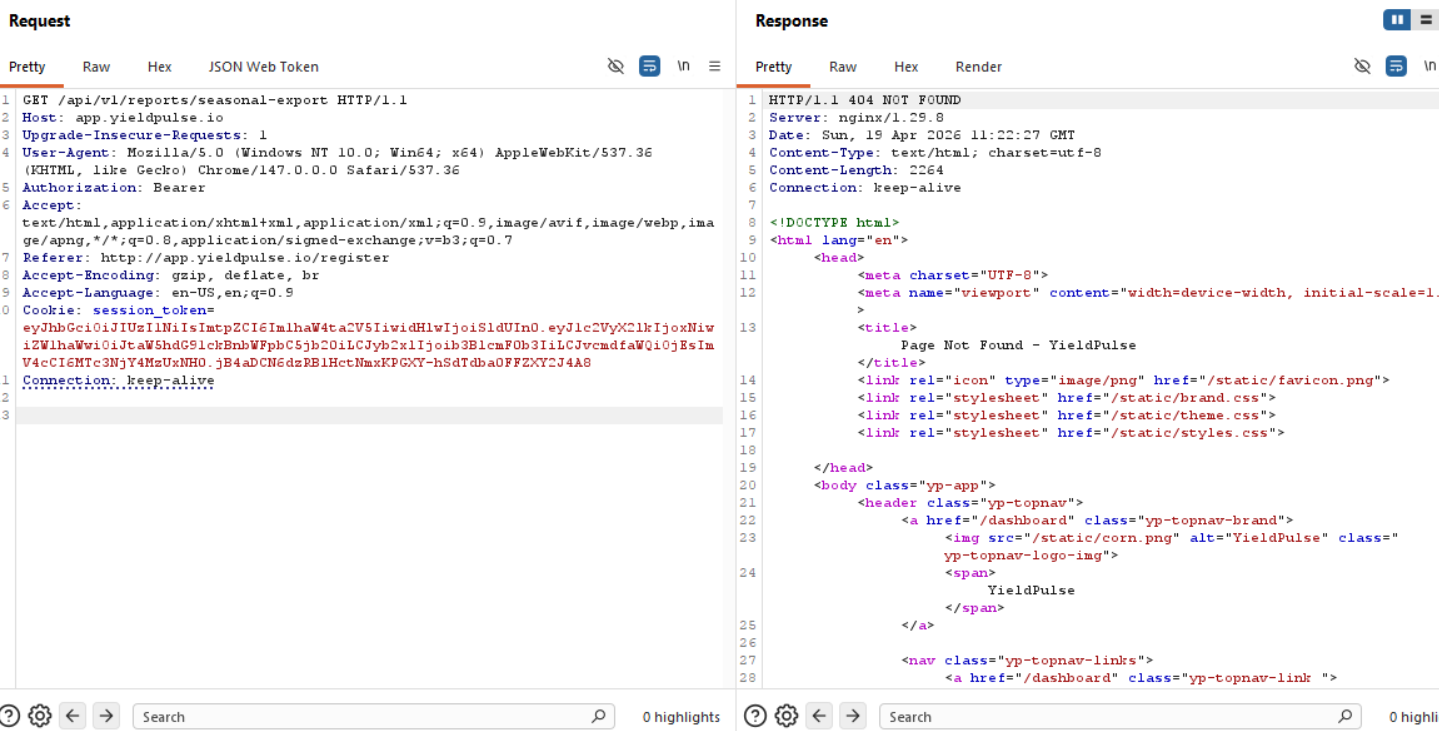Go to previous match in Response search
The height and width of the screenshot is (731, 1439).
819,716
